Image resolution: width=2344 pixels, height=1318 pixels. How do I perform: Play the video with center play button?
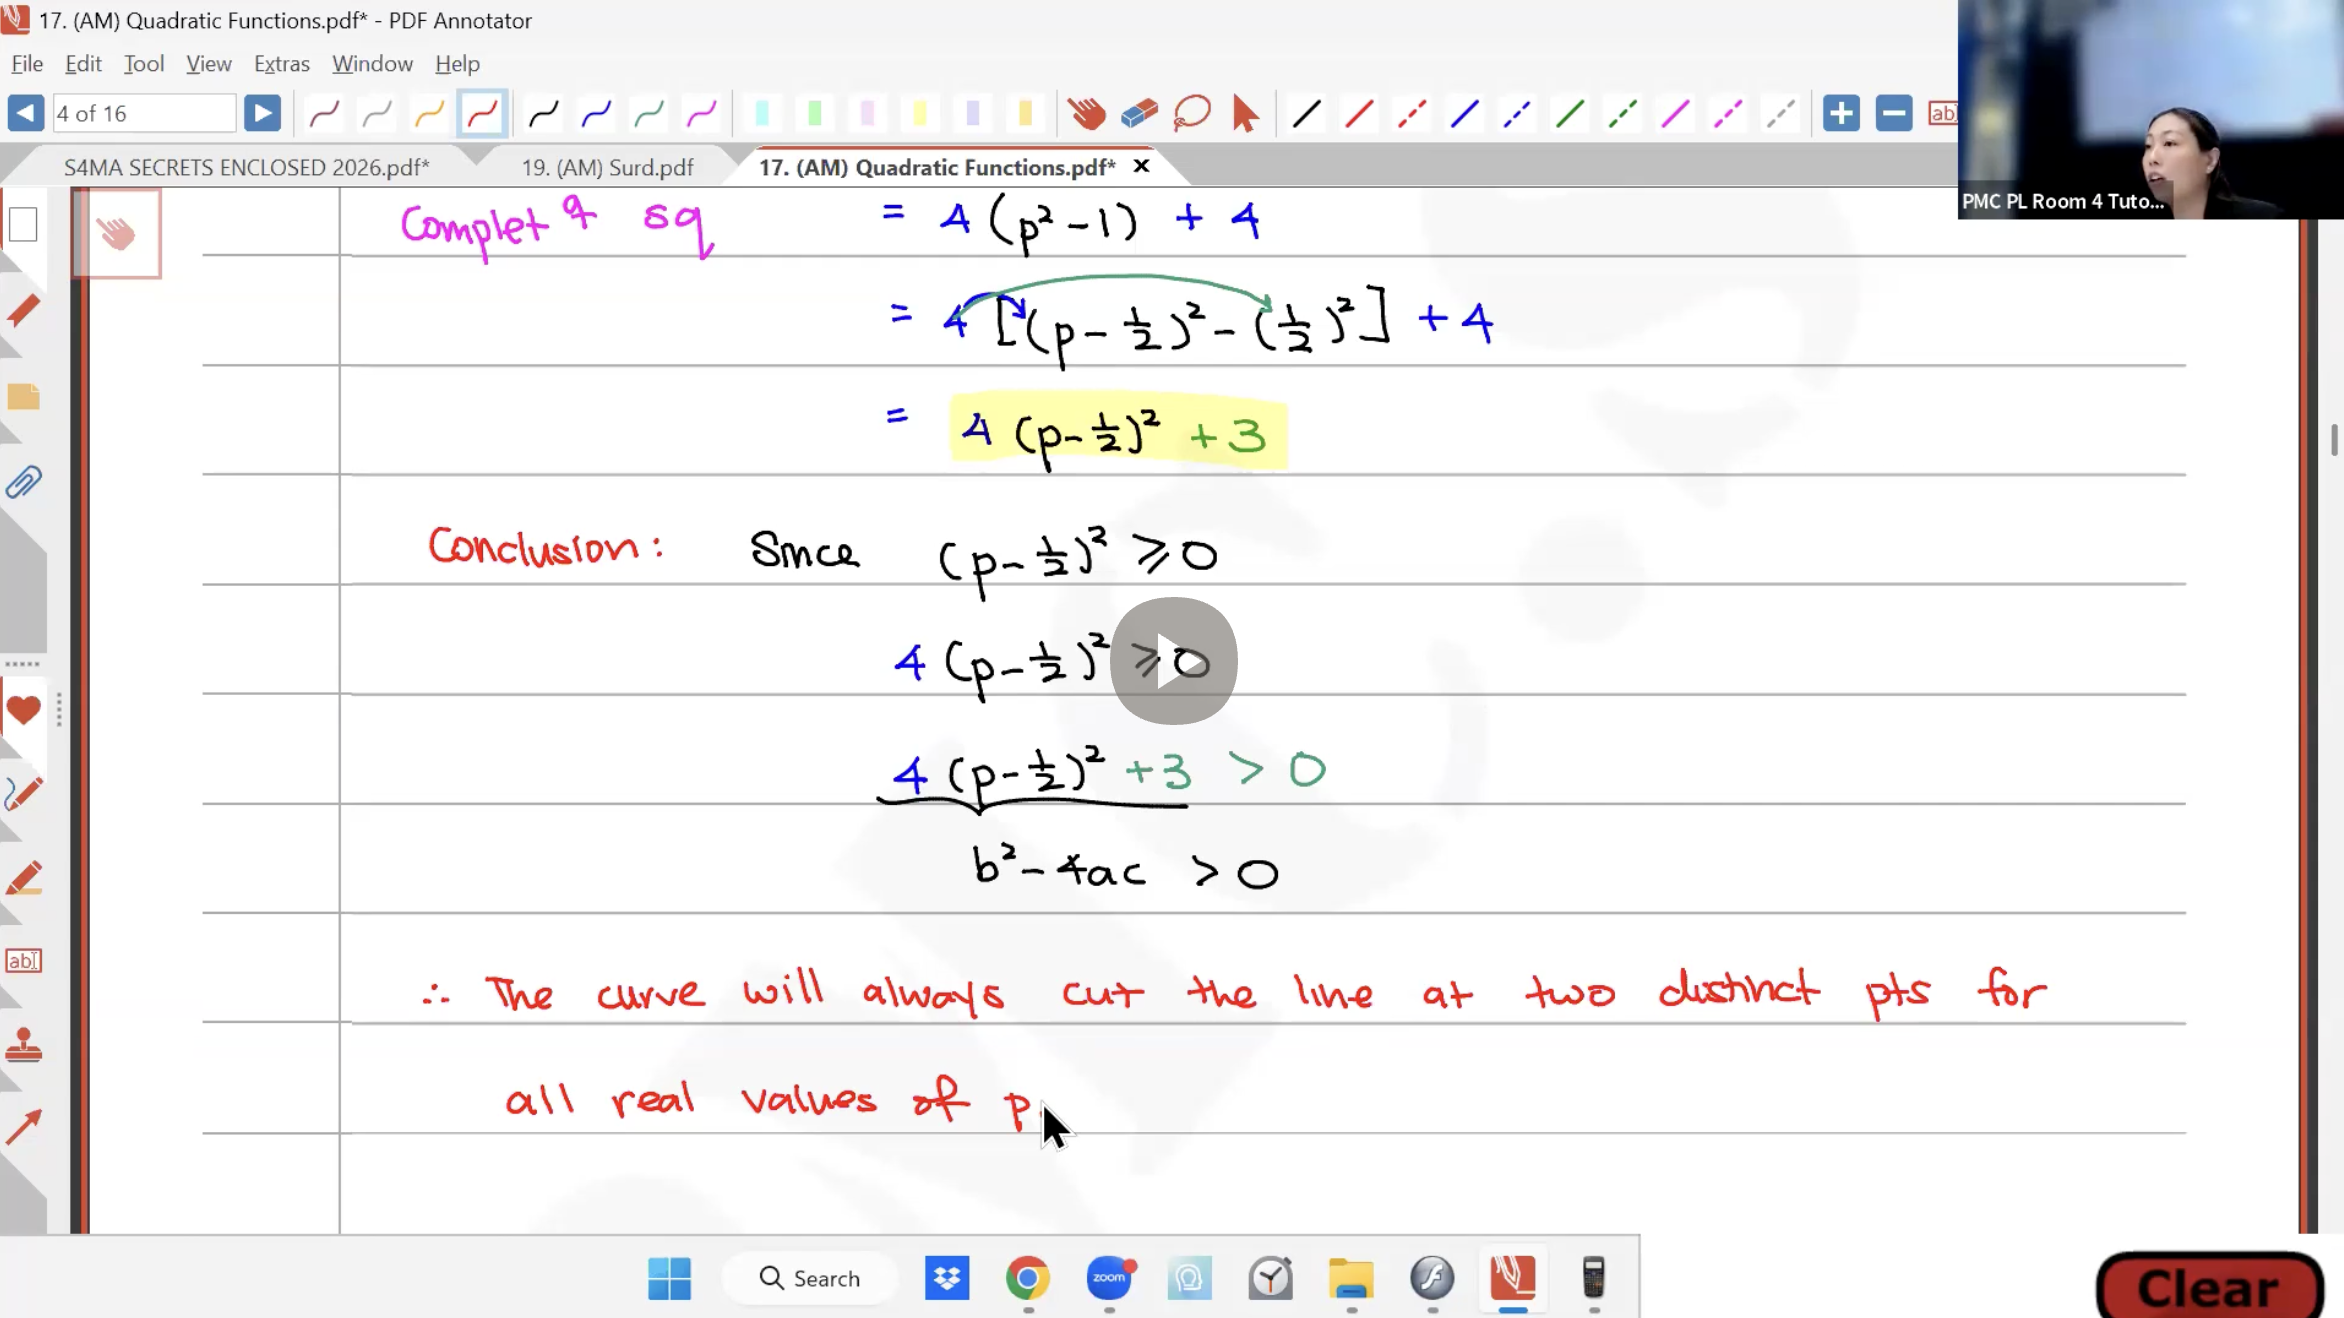tap(1173, 661)
